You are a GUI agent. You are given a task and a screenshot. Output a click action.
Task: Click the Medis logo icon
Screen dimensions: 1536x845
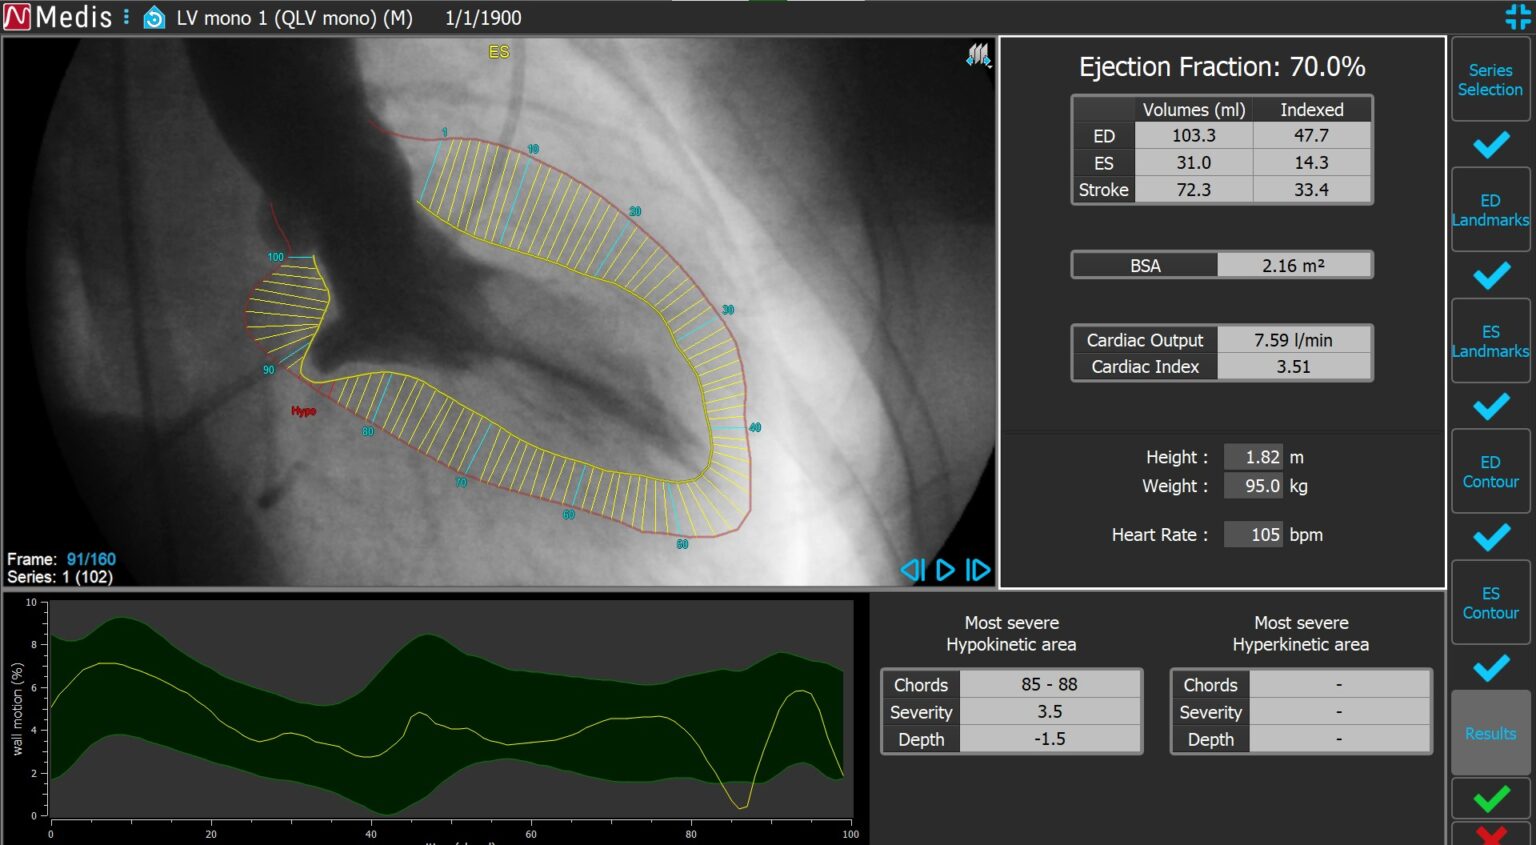17,17
